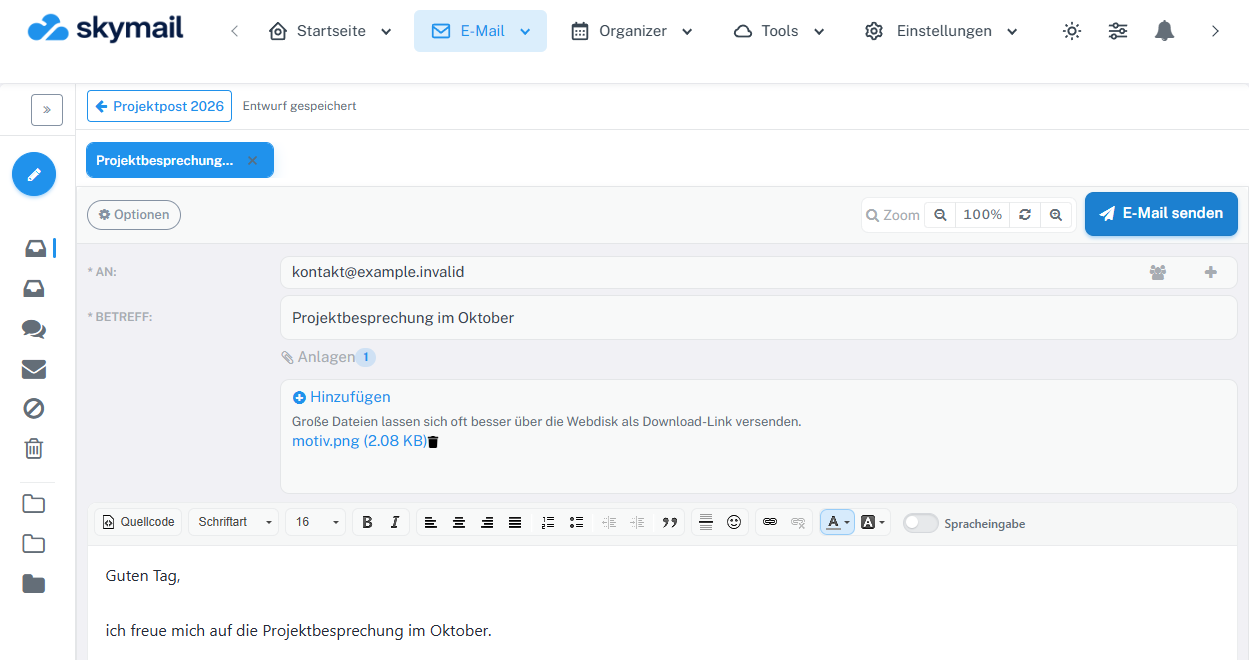1249x660 pixels.
Task: Toggle light/dark mode sun icon
Action: click(1072, 31)
